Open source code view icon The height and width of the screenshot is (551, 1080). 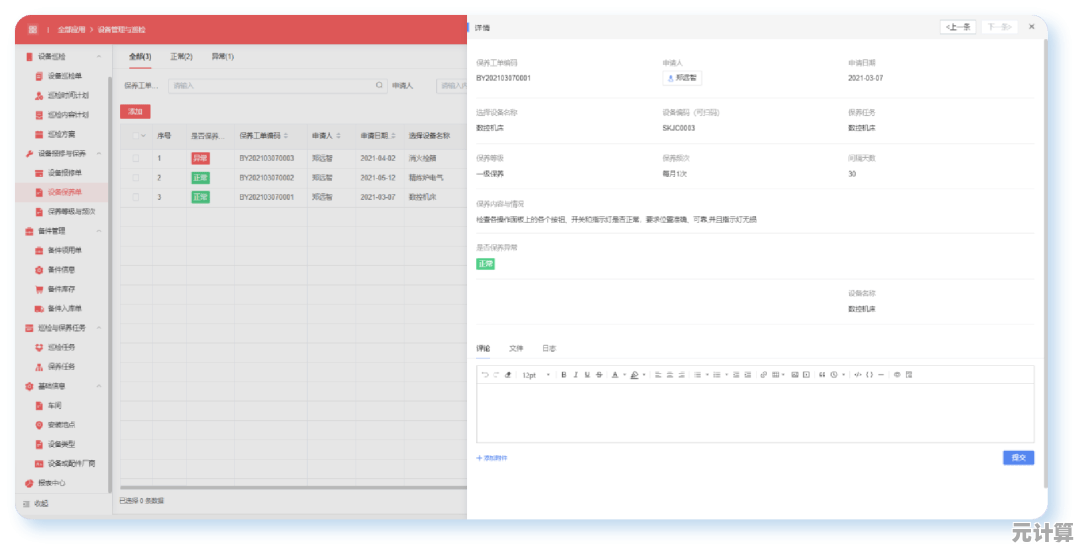pyautogui.click(x=858, y=375)
